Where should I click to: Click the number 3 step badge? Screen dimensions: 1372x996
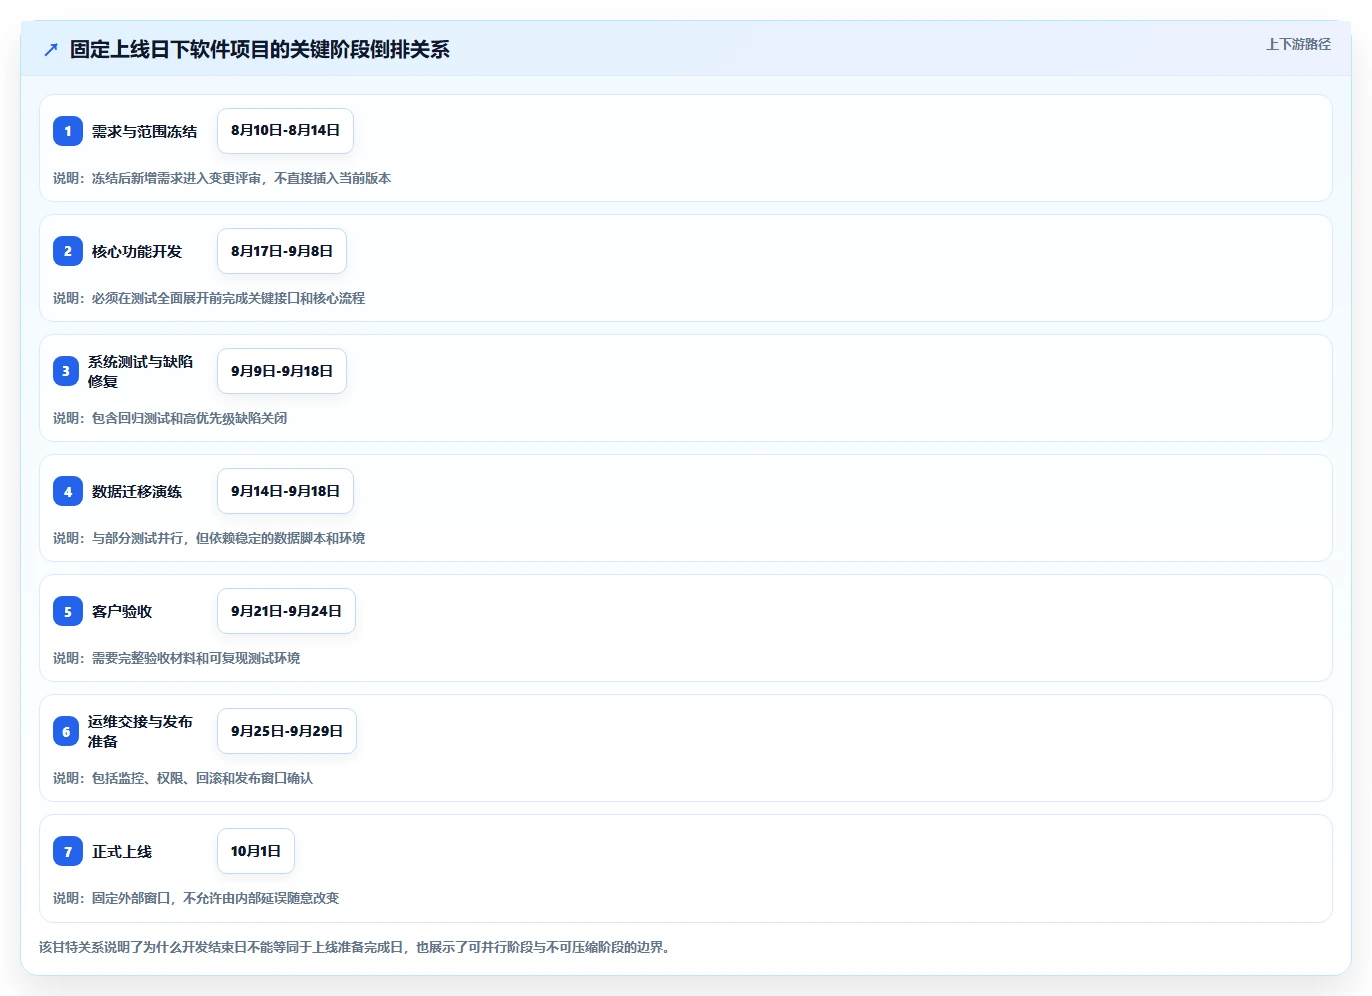(x=66, y=371)
